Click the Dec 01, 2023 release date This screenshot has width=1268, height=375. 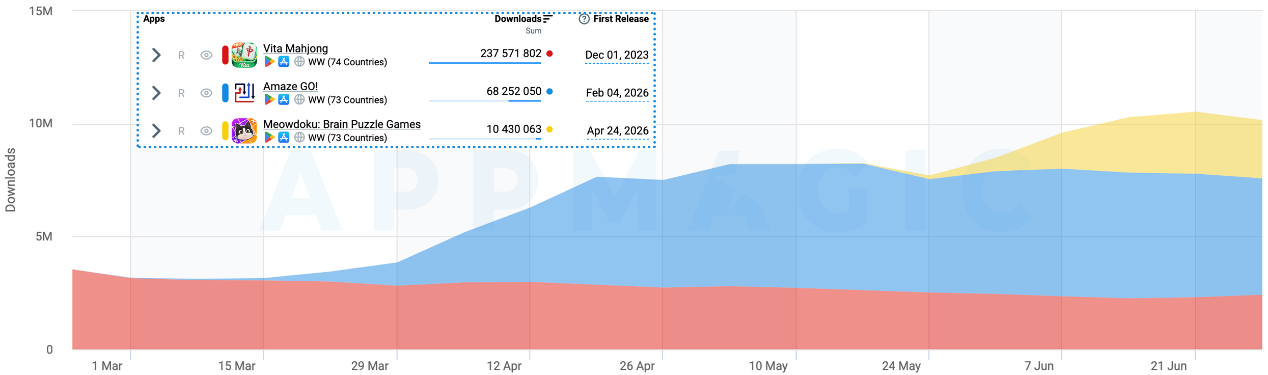[617, 55]
